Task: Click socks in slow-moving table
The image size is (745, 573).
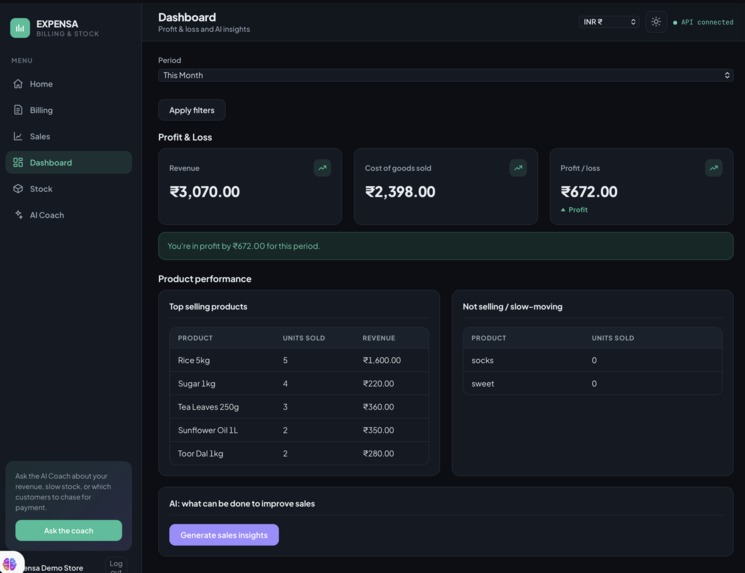Action: coord(482,360)
